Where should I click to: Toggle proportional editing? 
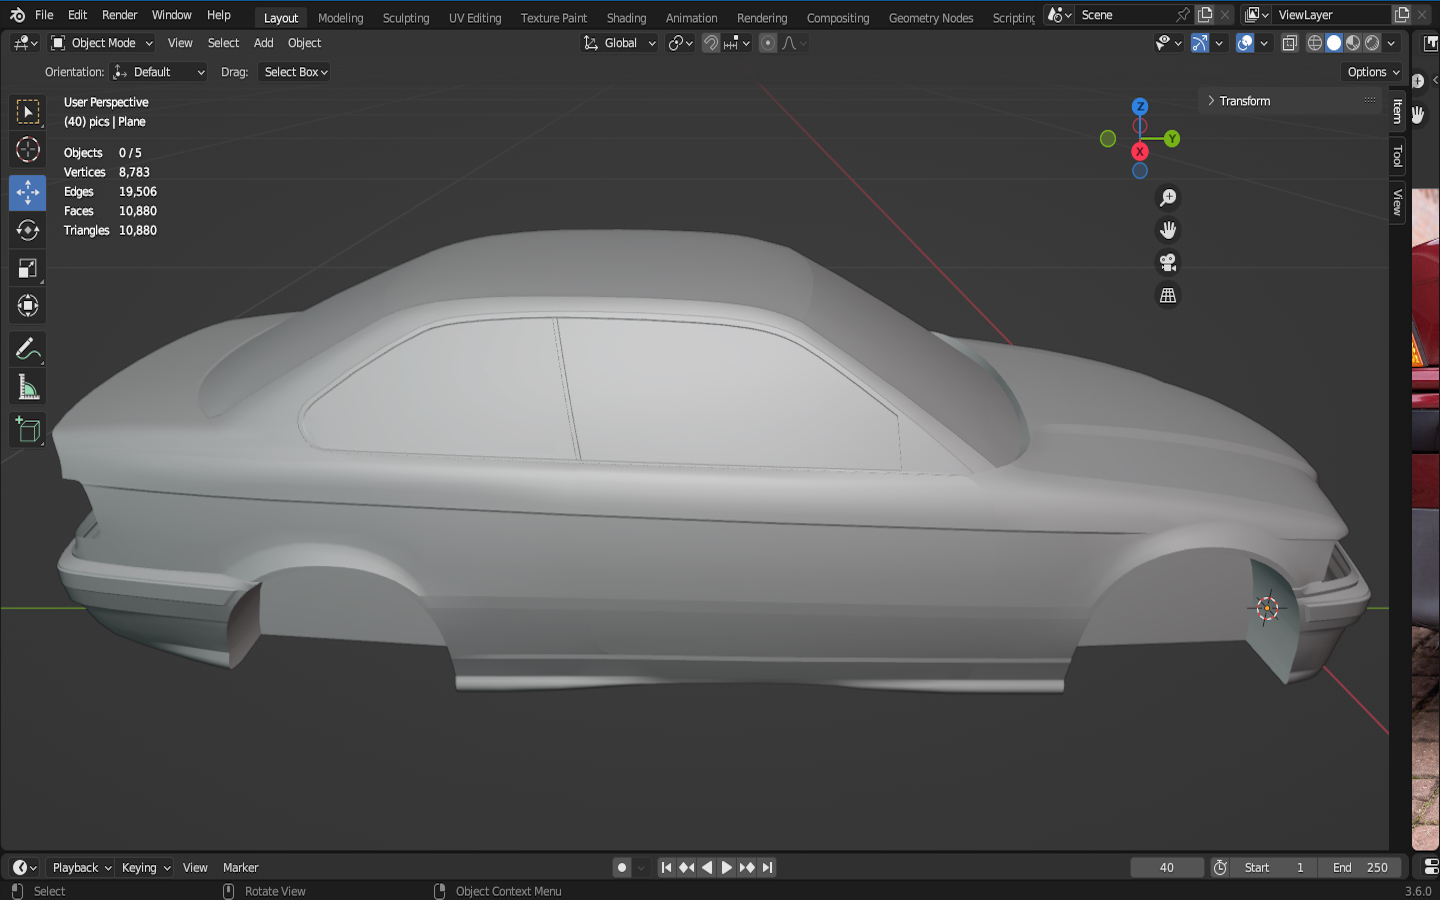pos(768,43)
